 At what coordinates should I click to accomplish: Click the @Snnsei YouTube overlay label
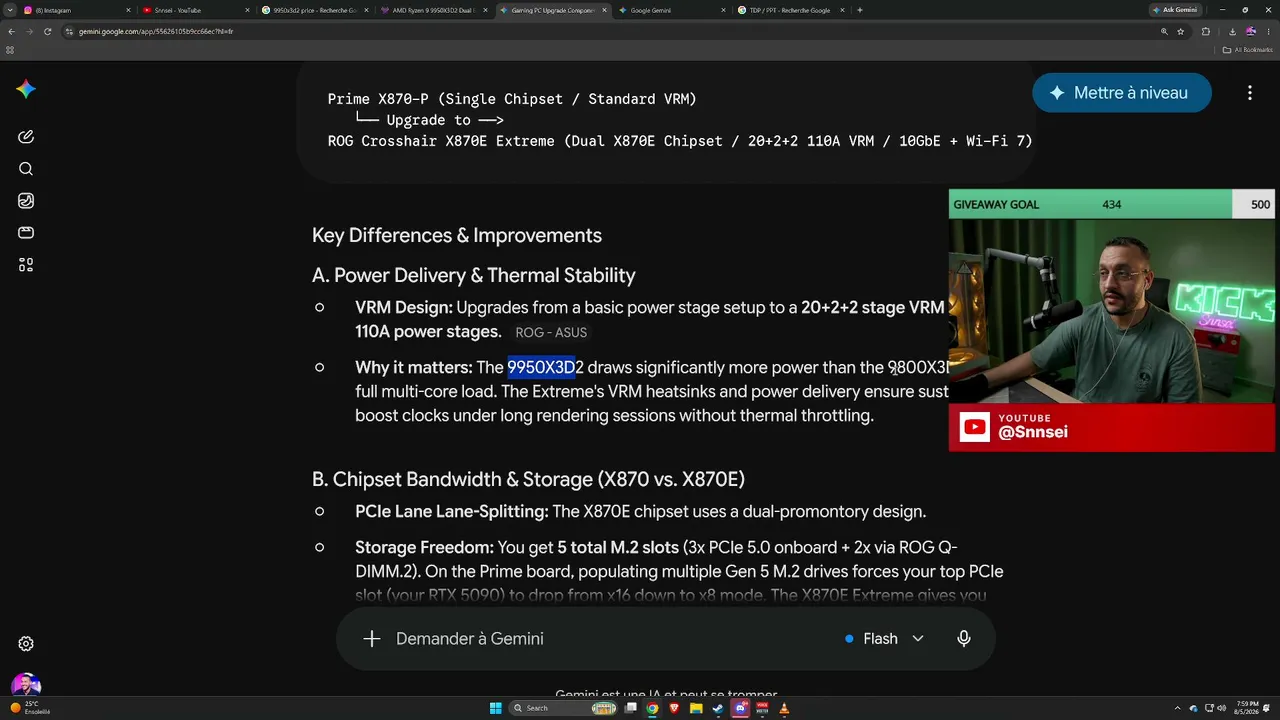click(x=1033, y=433)
